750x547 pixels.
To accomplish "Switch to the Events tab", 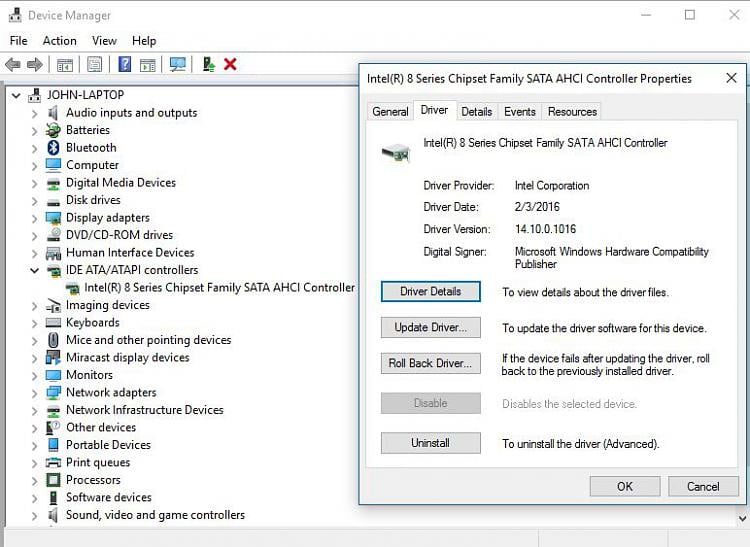I will click(x=520, y=111).
